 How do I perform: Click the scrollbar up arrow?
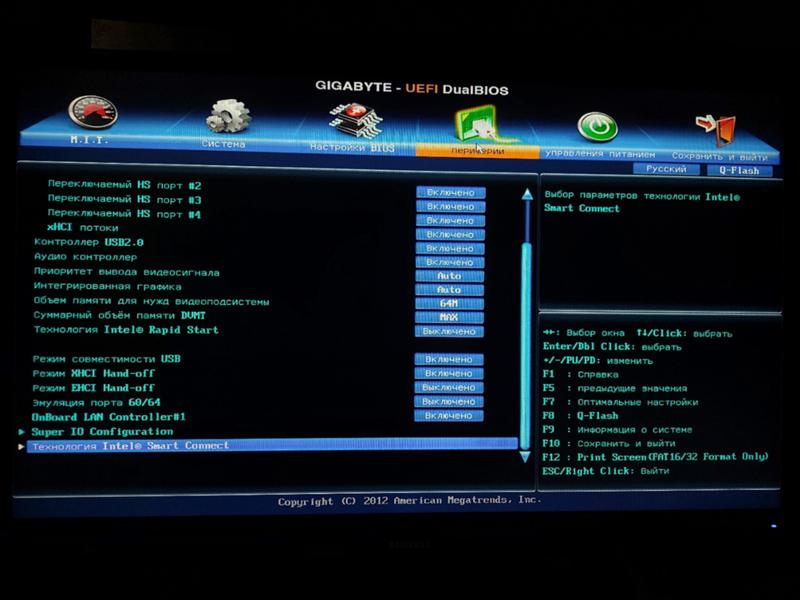click(527, 194)
